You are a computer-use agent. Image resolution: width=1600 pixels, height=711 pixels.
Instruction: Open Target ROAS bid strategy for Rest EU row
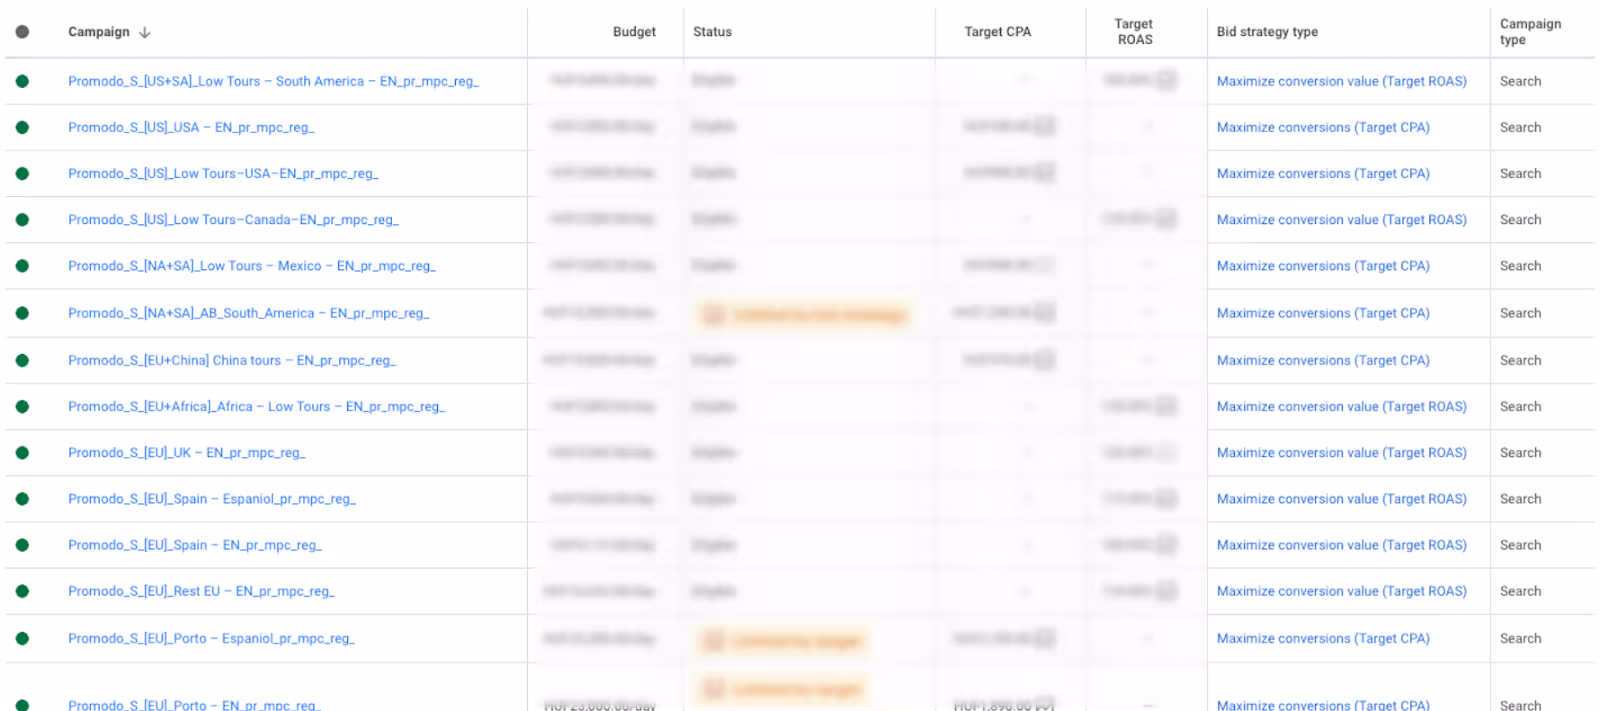[1341, 591]
